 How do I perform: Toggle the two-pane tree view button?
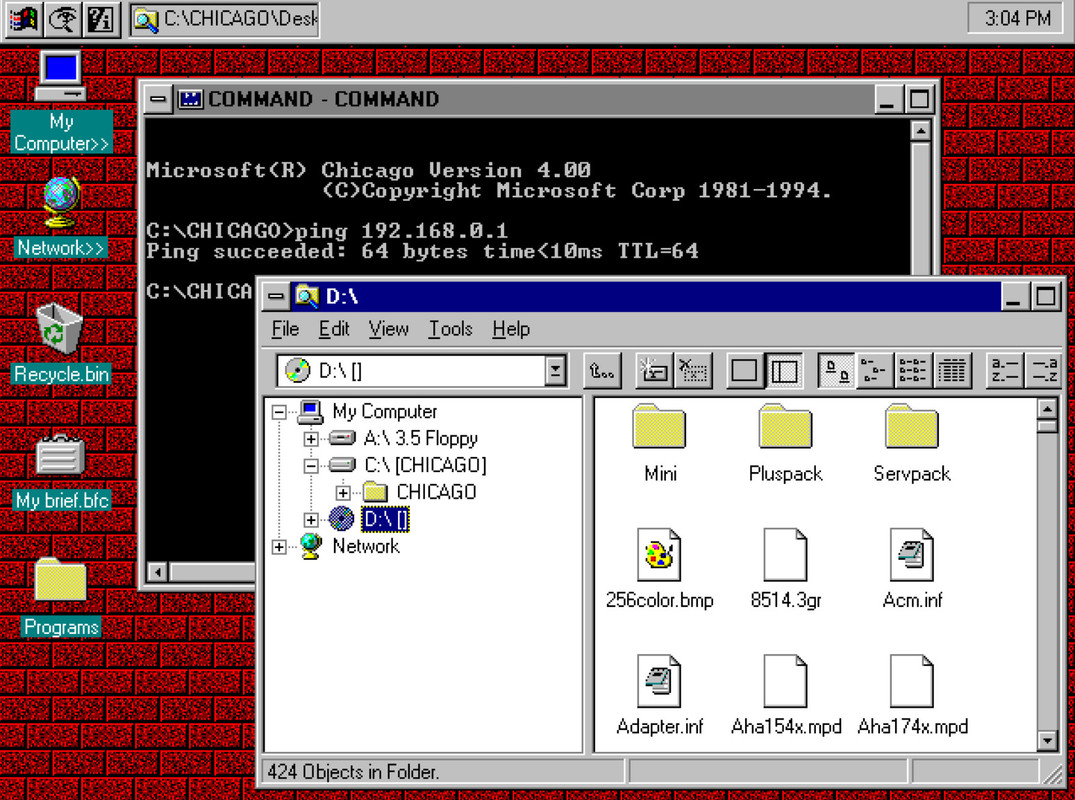point(784,371)
